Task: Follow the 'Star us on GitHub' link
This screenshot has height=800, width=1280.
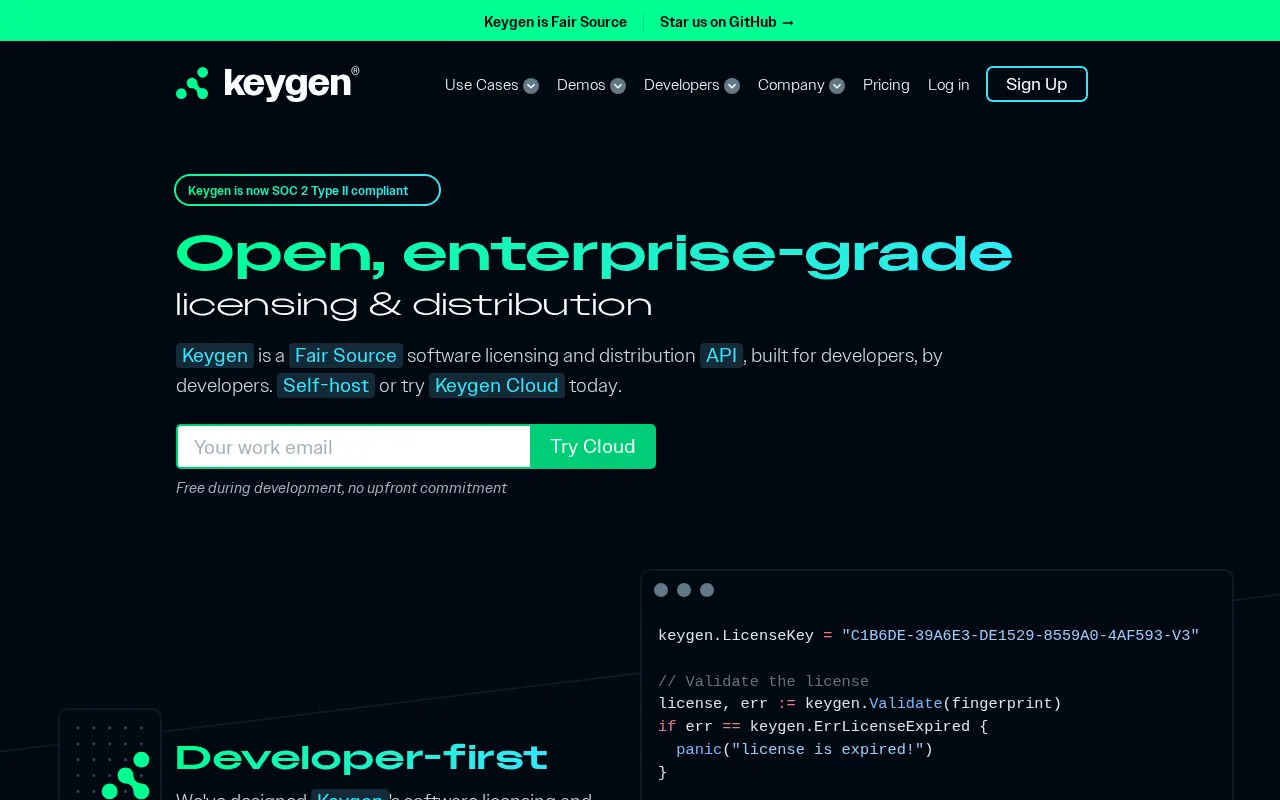Action: click(x=727, y=22)
